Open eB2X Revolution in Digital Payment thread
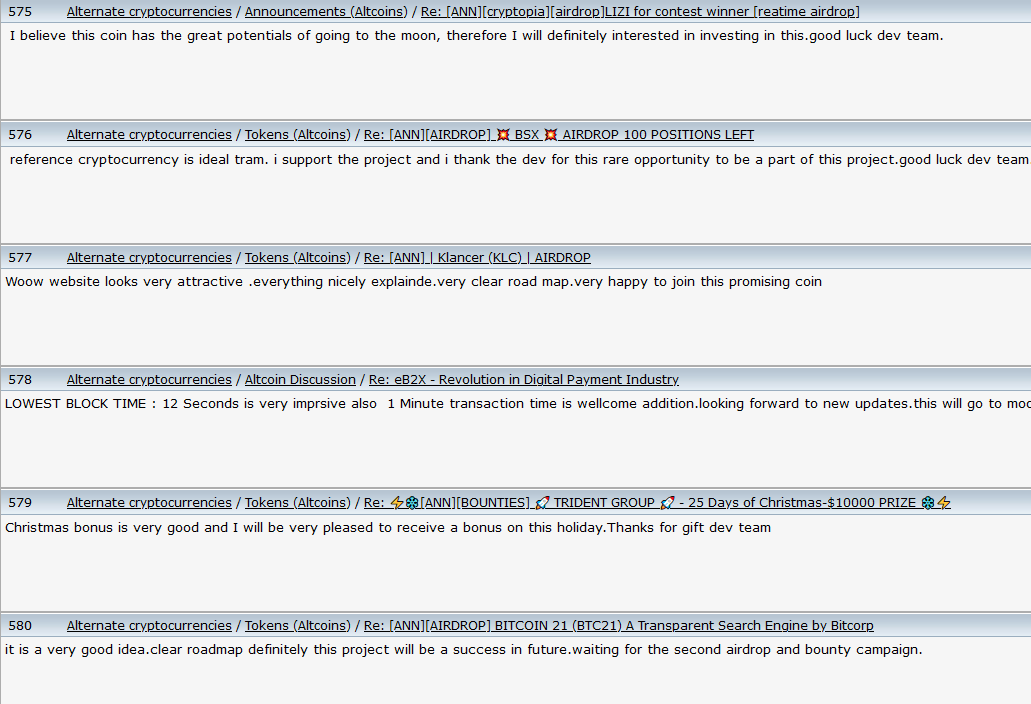The image size is (1031, 704). point(523,380)
